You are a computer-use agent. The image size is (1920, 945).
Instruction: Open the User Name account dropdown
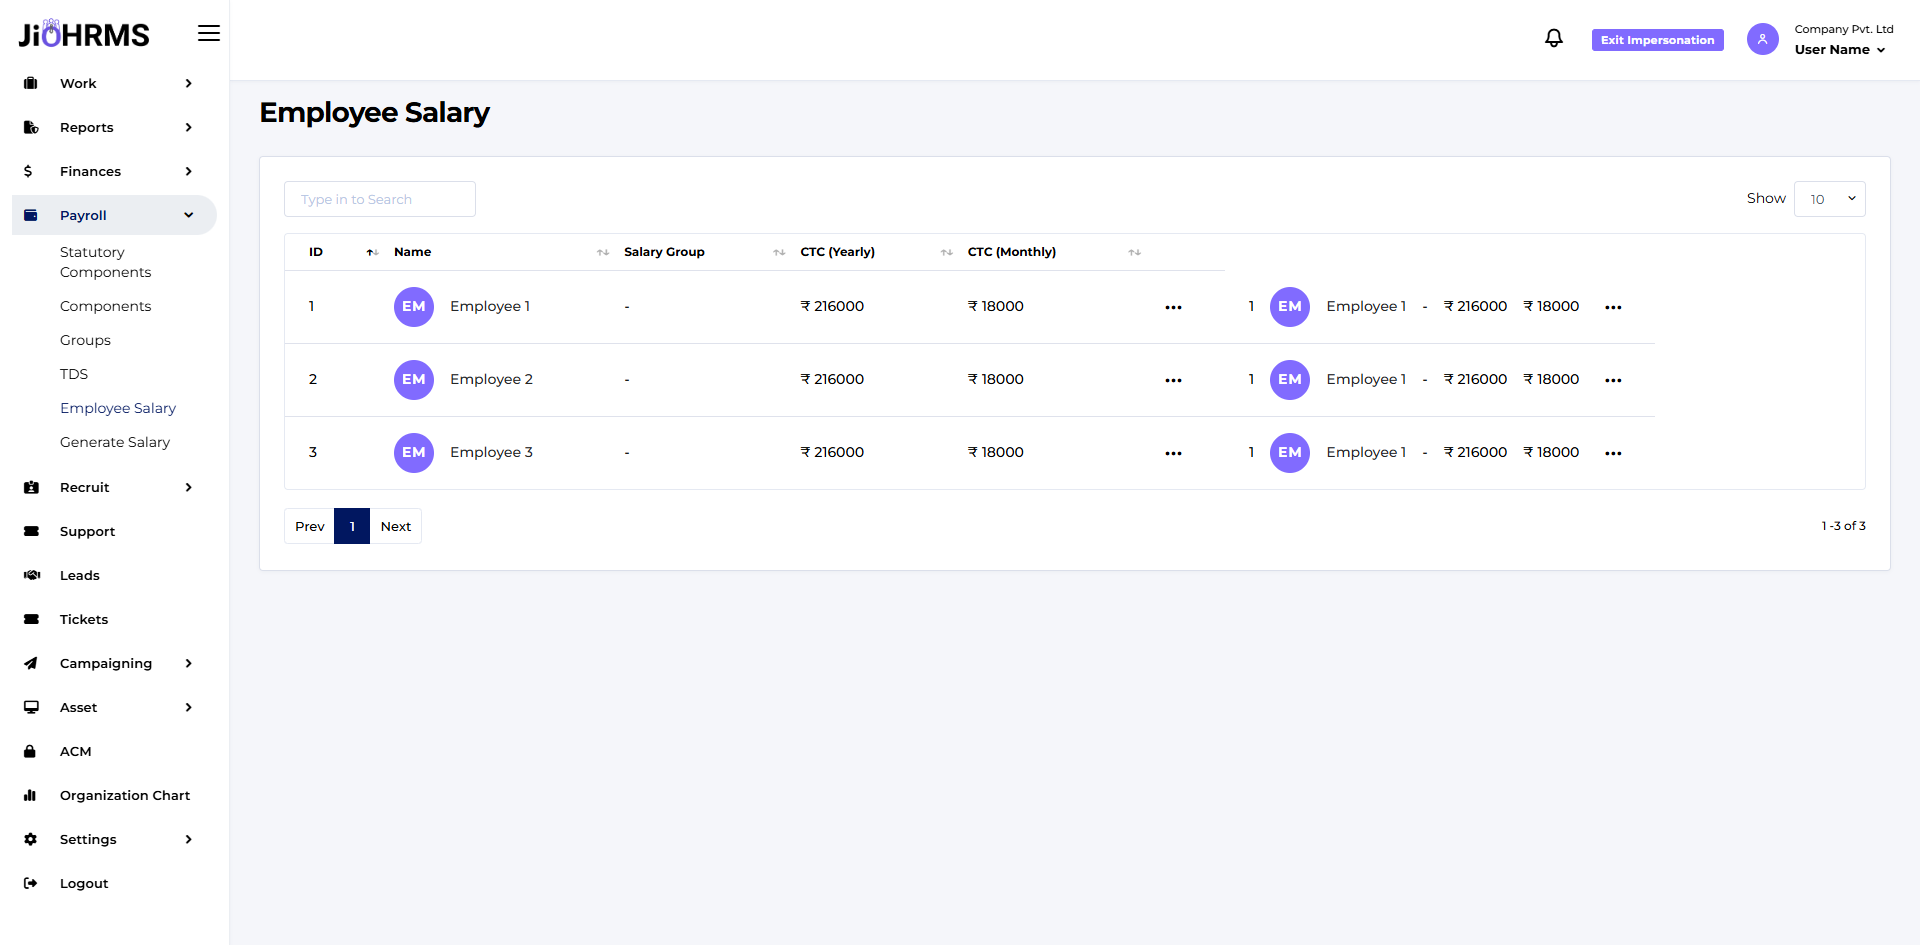[1839, 50]
